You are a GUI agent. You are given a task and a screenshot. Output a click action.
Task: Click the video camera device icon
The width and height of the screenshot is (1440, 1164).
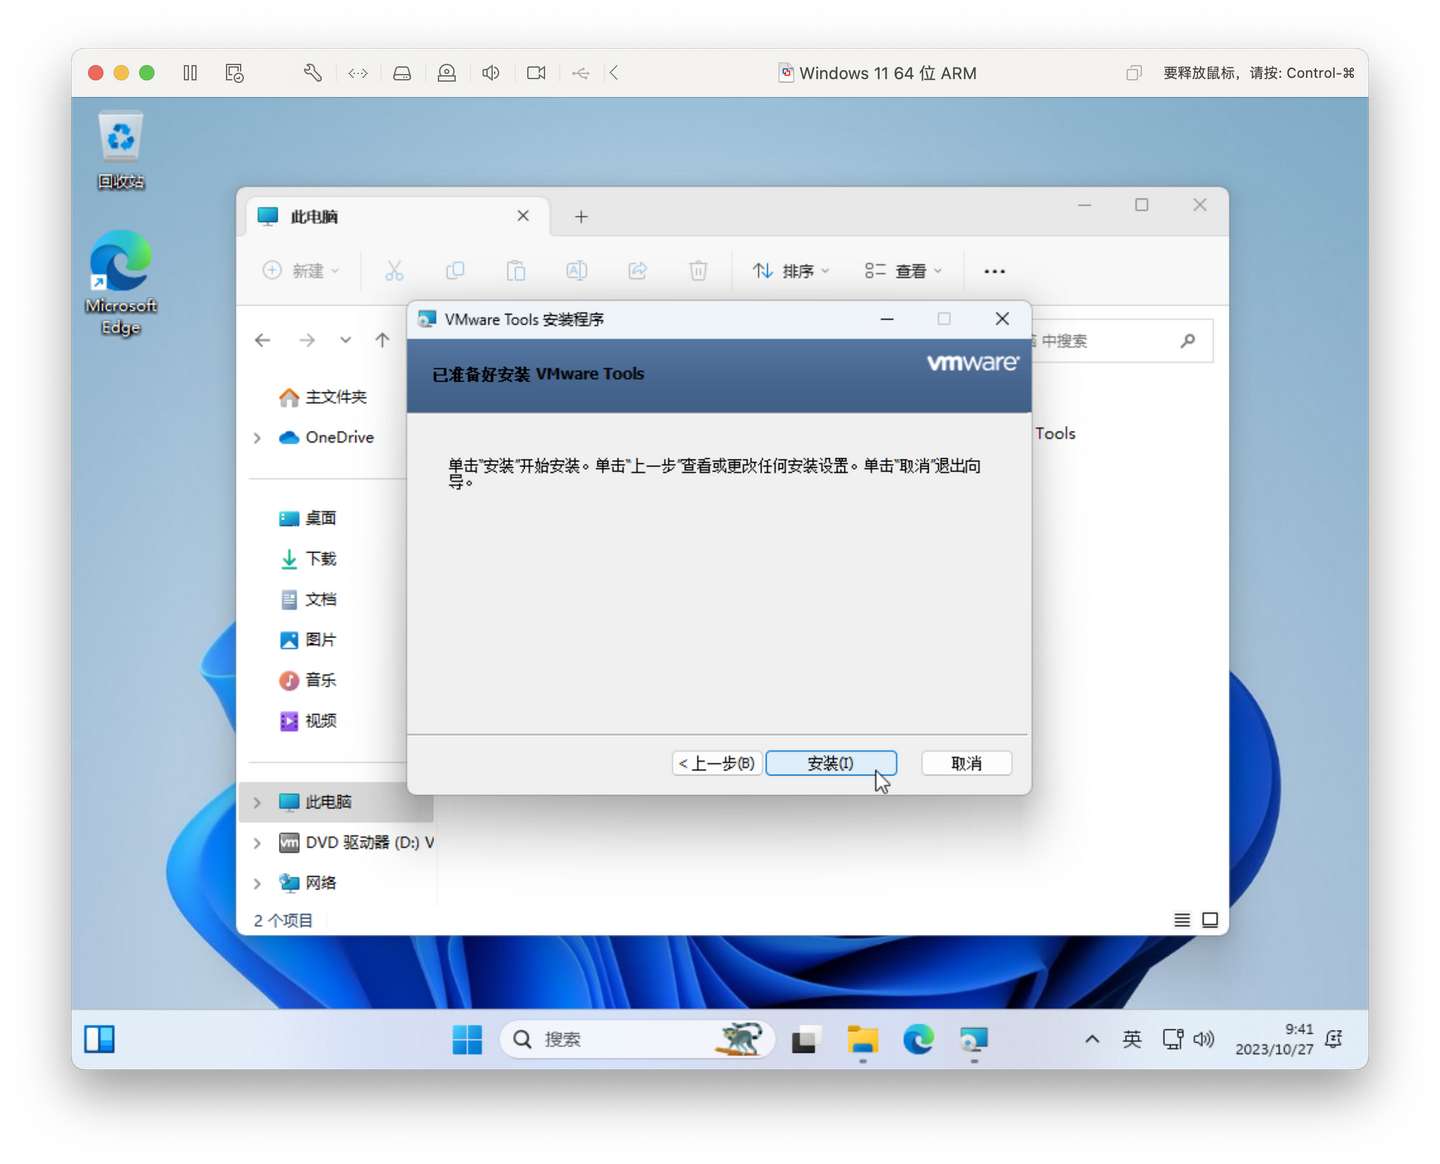pyautogui.click(x=536, y=73)
